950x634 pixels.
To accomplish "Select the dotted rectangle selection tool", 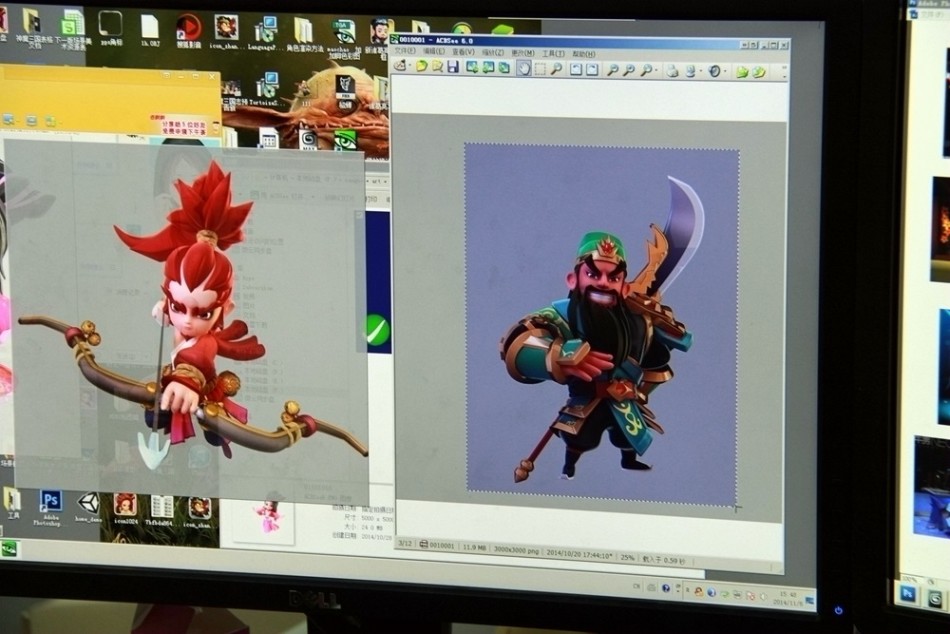I will click(x=540, y=68).
